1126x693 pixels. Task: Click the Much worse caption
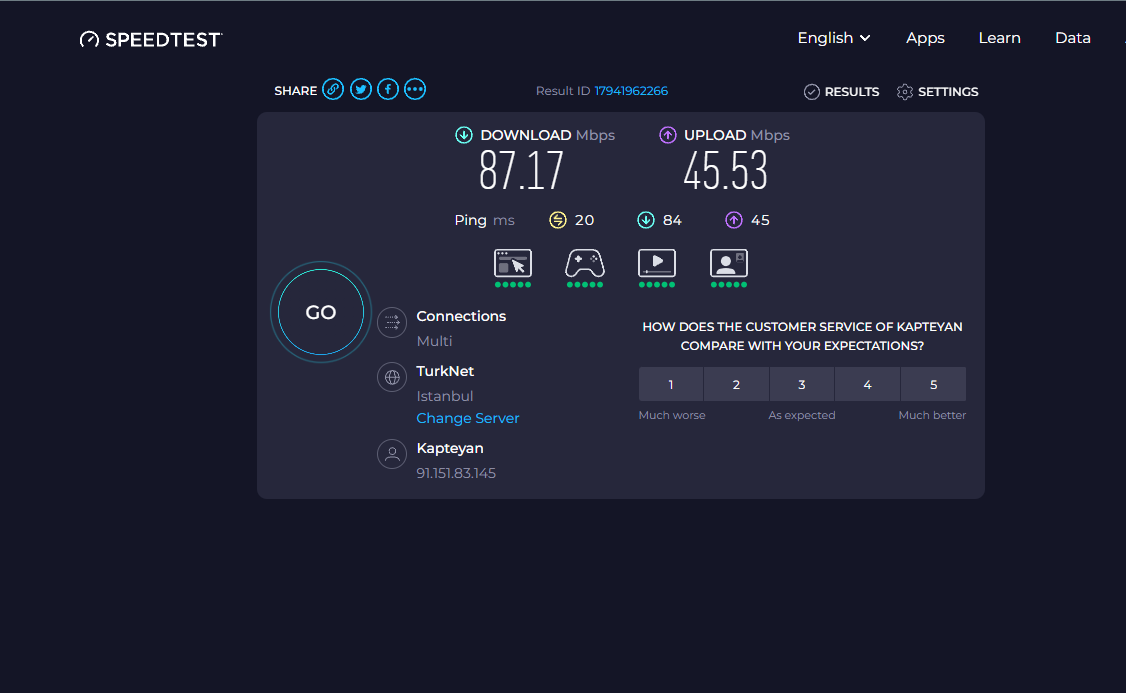(x=672, y=415)
